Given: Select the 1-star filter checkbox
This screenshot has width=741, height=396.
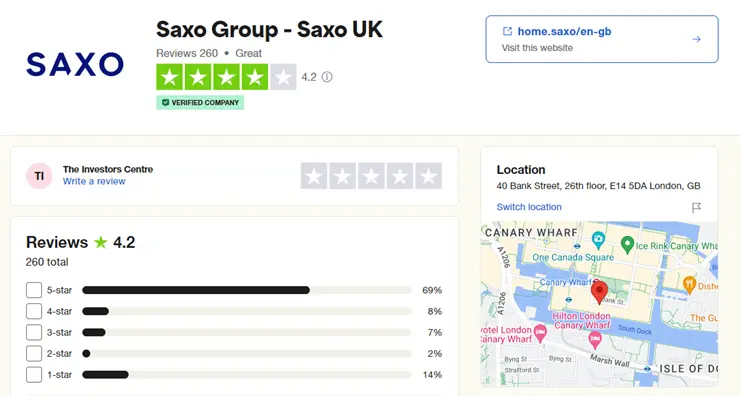Looking at the screenshot, I should click(x=34, y=375).
